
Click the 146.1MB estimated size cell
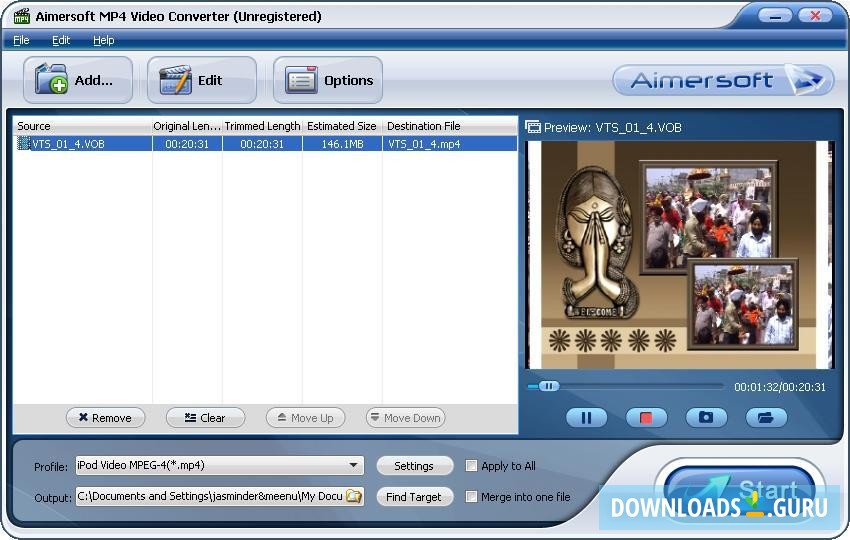(x=343, y=144)
